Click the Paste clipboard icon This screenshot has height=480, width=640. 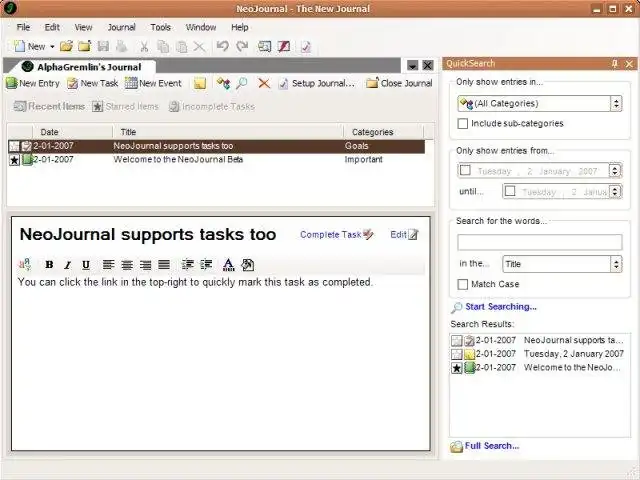point(181,47)
